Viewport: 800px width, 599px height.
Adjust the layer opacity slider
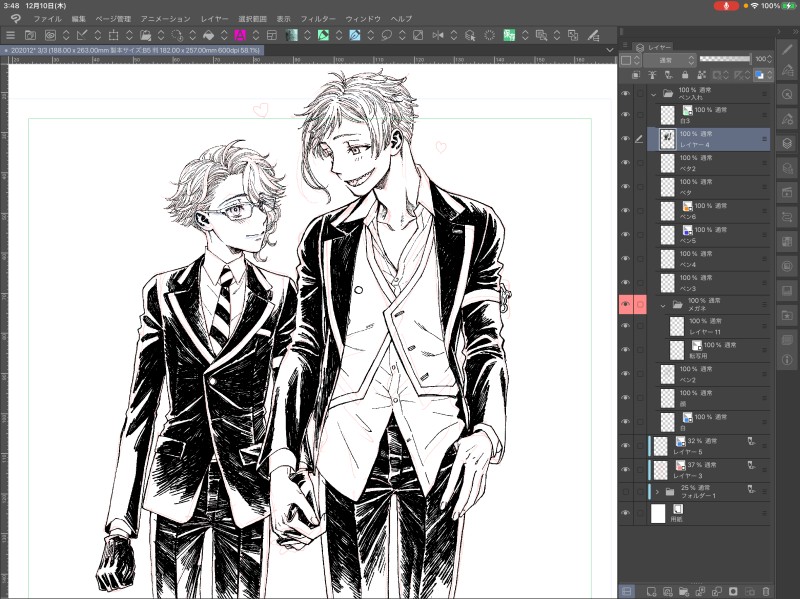coord(725,59)
